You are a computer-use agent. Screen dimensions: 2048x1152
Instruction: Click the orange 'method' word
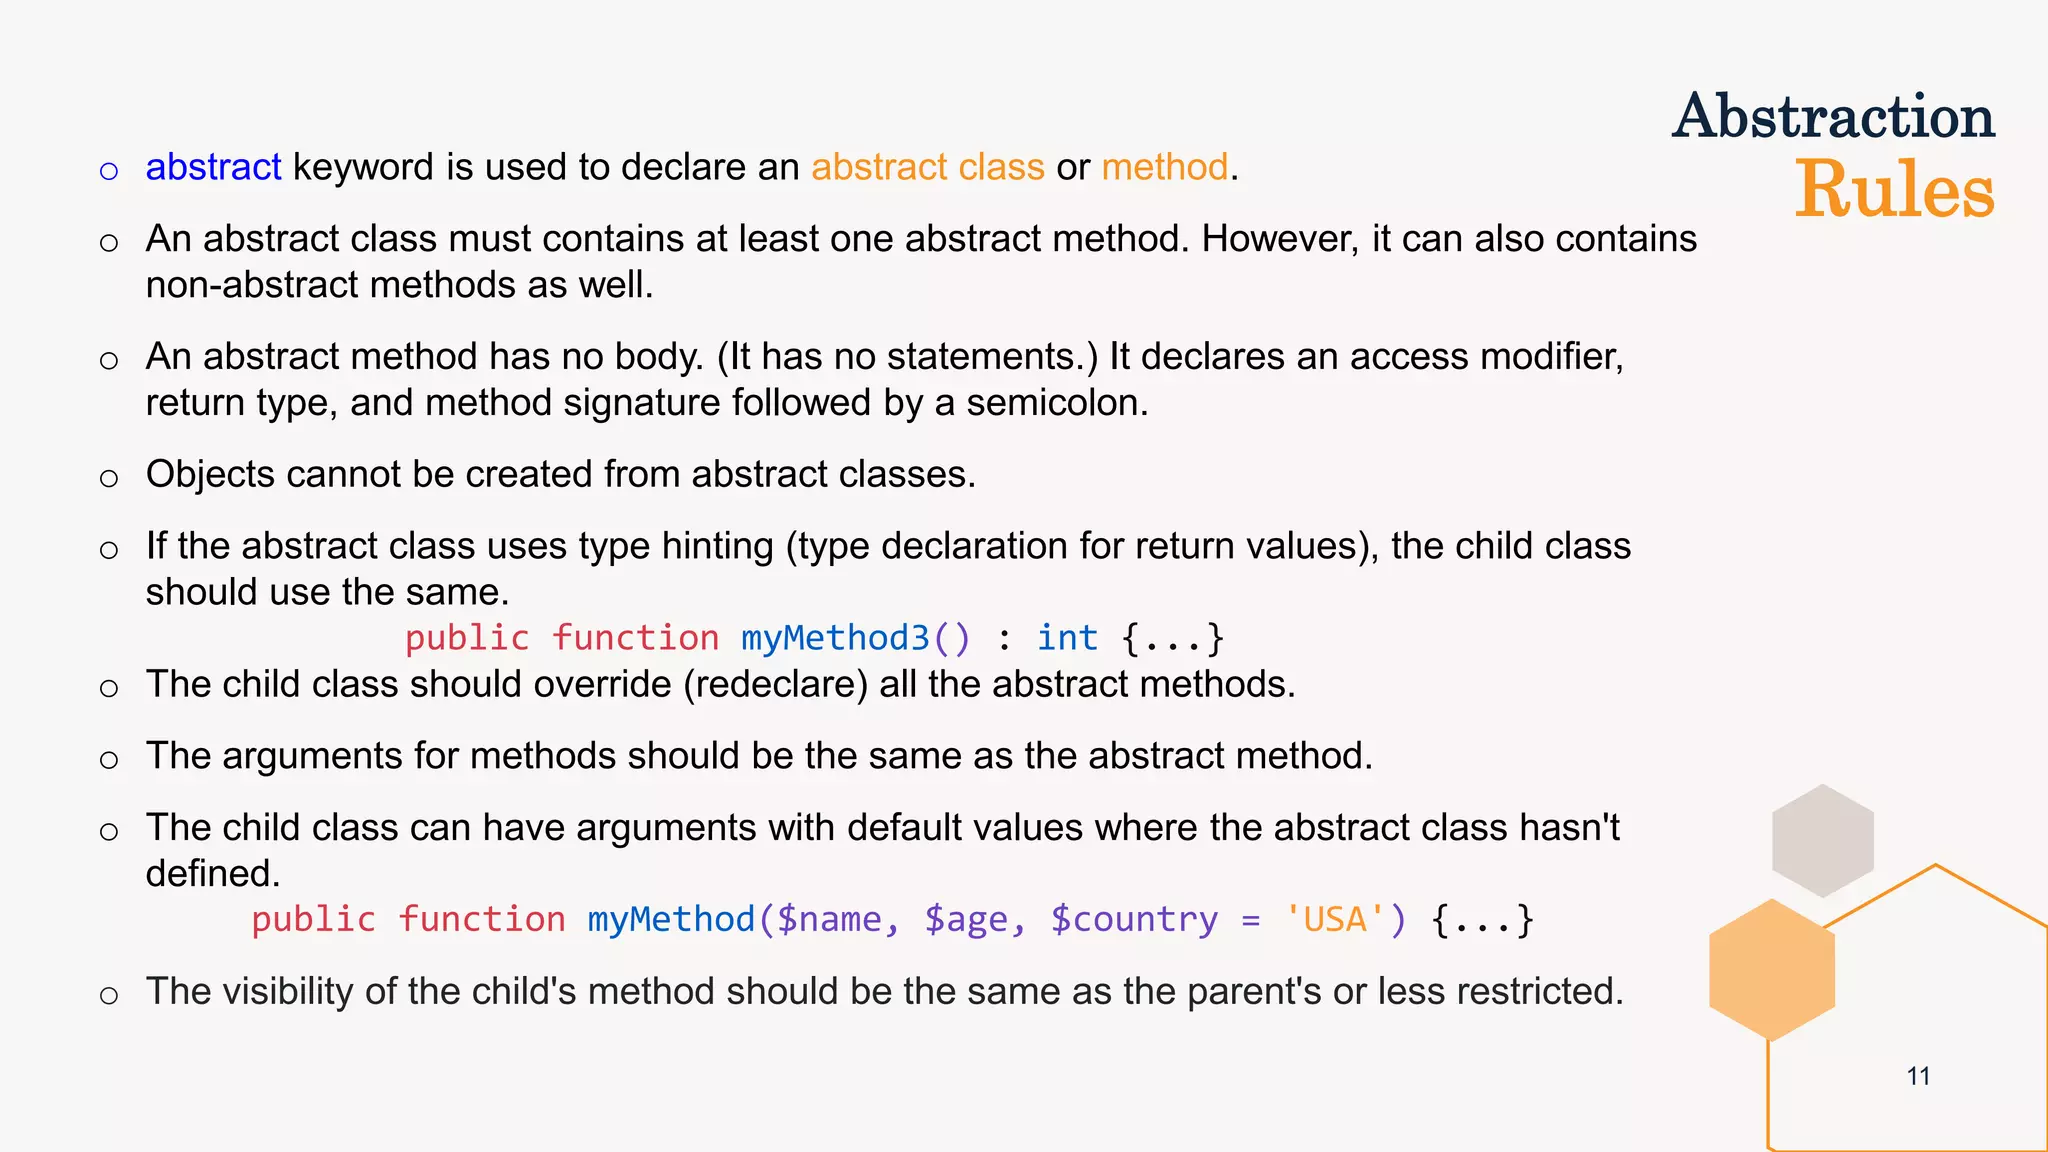point(1164,167)
